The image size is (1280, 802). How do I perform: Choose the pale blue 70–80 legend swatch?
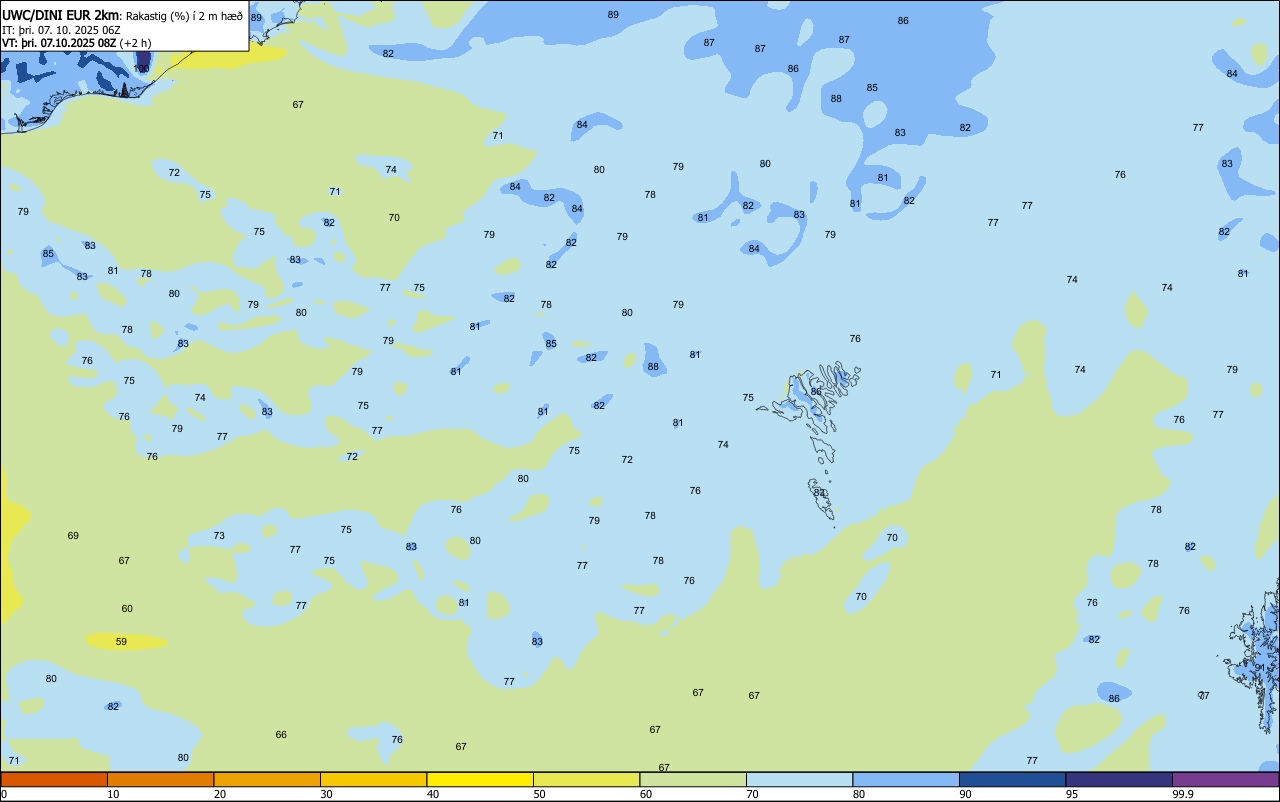pos(799,779)
